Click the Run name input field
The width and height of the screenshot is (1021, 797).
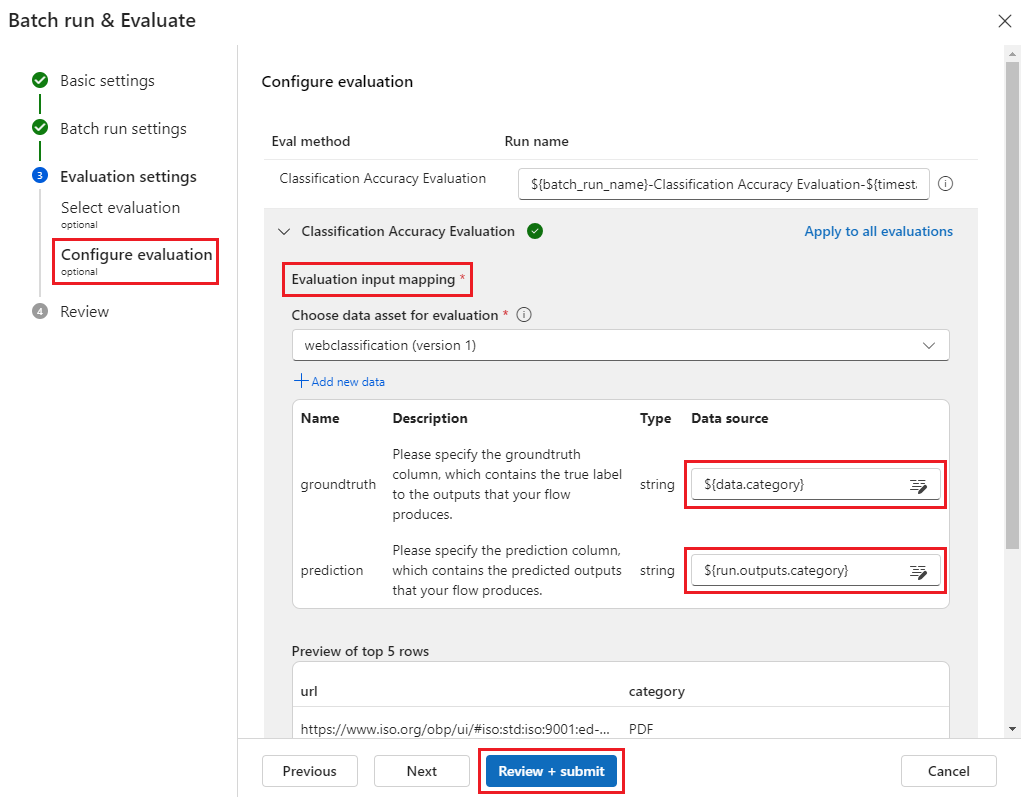coord(724,184)
